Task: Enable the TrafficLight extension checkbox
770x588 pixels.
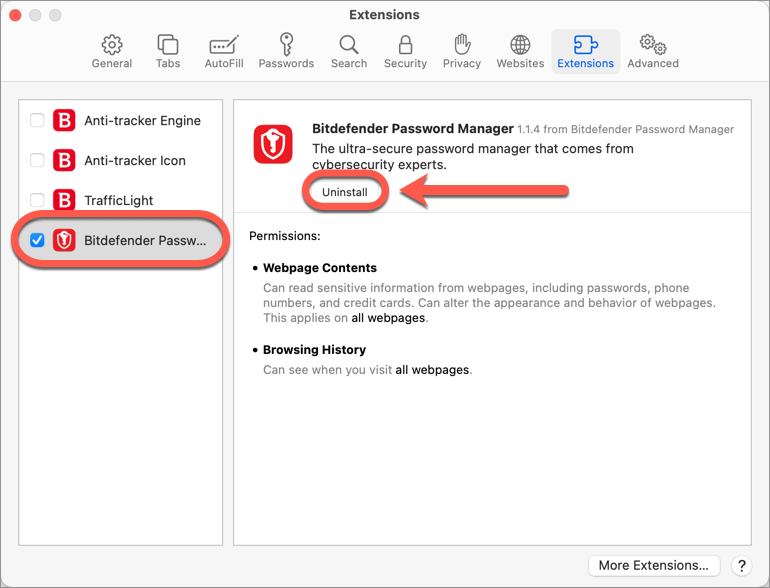Action: 37,200
